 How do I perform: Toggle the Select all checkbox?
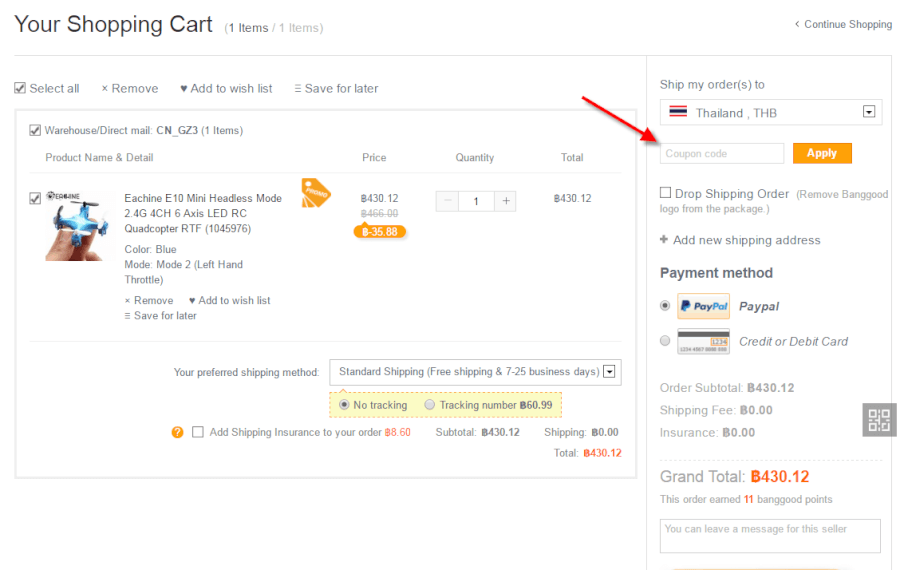click(x=20, y=88)
